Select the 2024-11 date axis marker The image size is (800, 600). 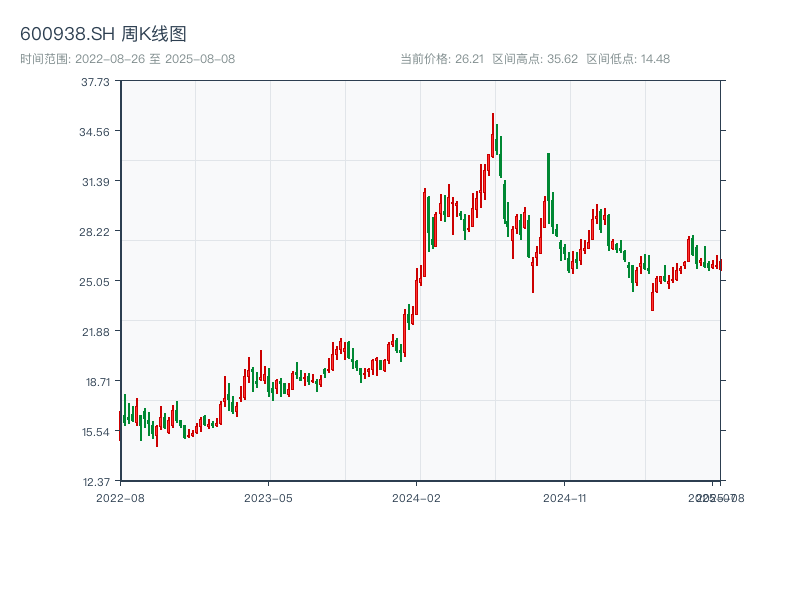click(x=565, y=497)
